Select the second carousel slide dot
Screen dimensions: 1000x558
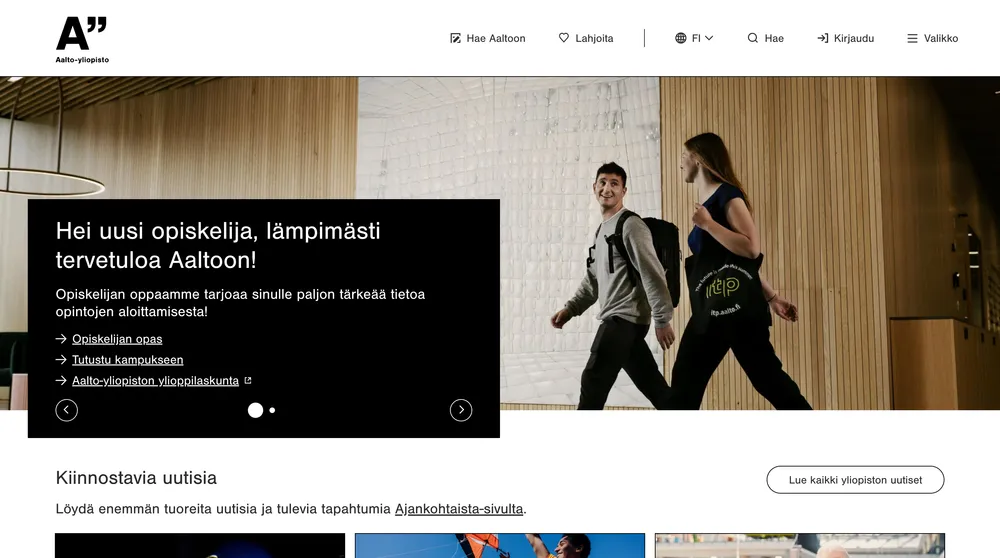tap(272, 410)
